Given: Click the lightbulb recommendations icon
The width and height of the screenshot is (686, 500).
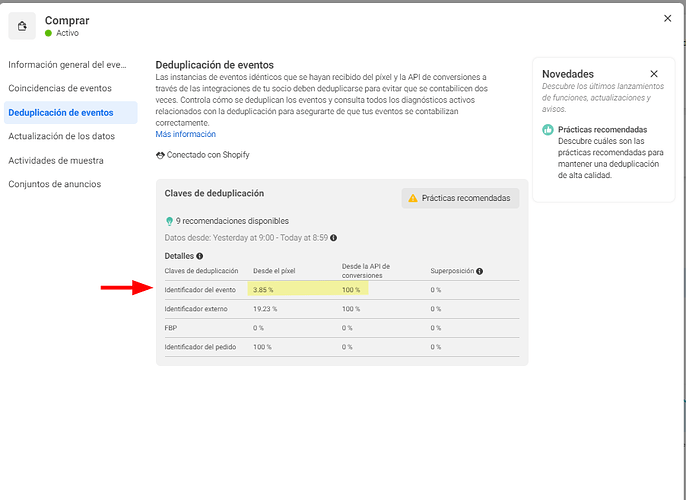Looking at the screenshot, I should tap(169, 221).
